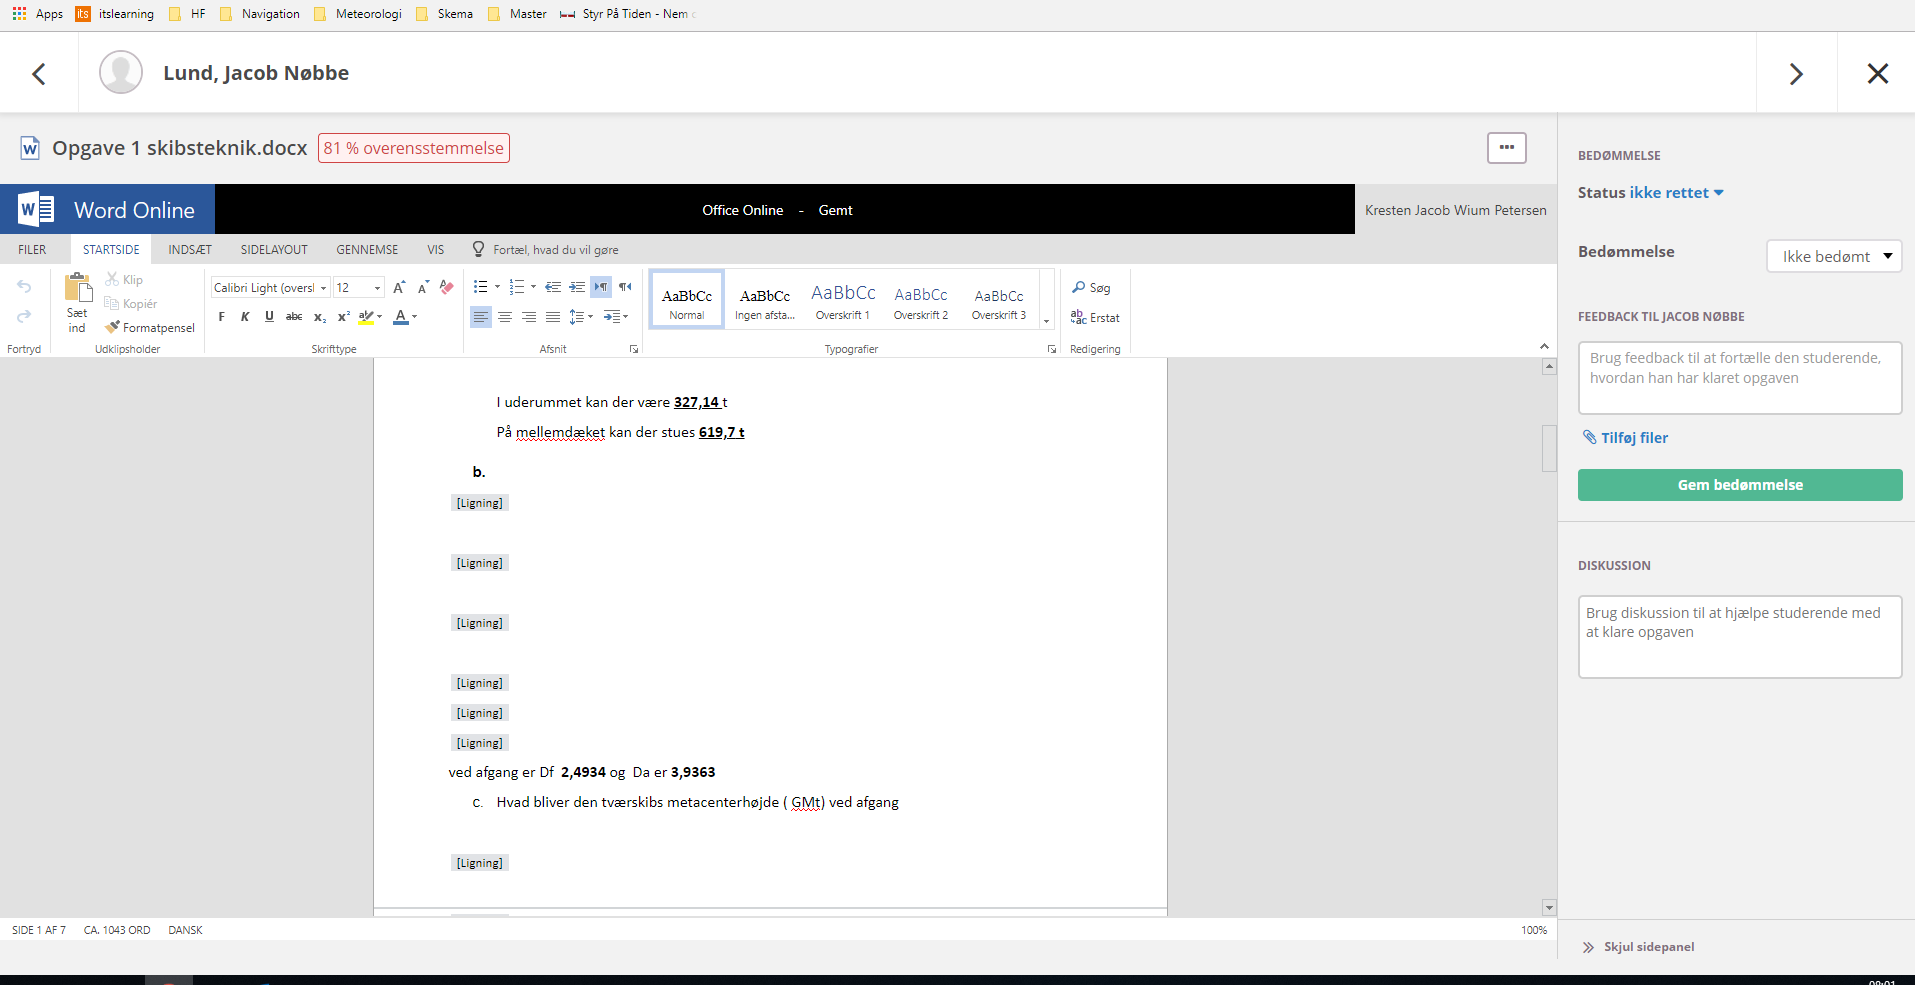
Task: Open the font color picker arrow
Action: coord(415,317)
